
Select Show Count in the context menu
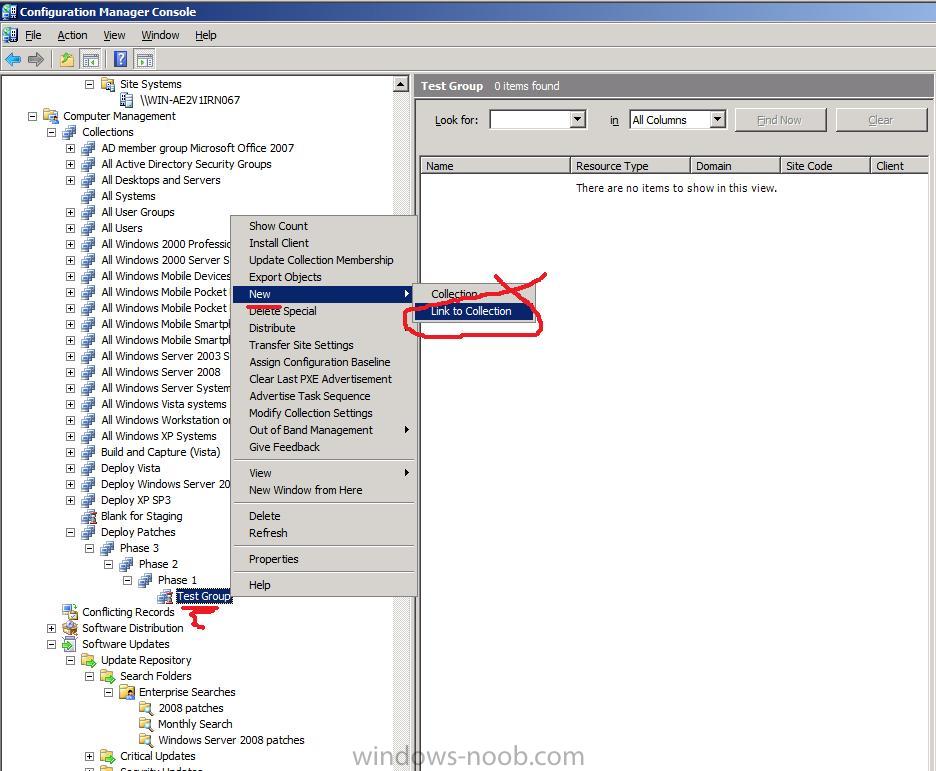(278, 226)
